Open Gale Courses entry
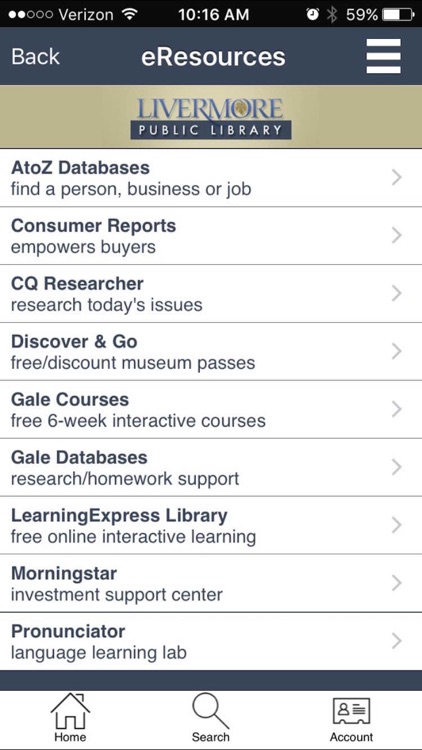Screen dimensions: 422x750 (x=211, y=409)
